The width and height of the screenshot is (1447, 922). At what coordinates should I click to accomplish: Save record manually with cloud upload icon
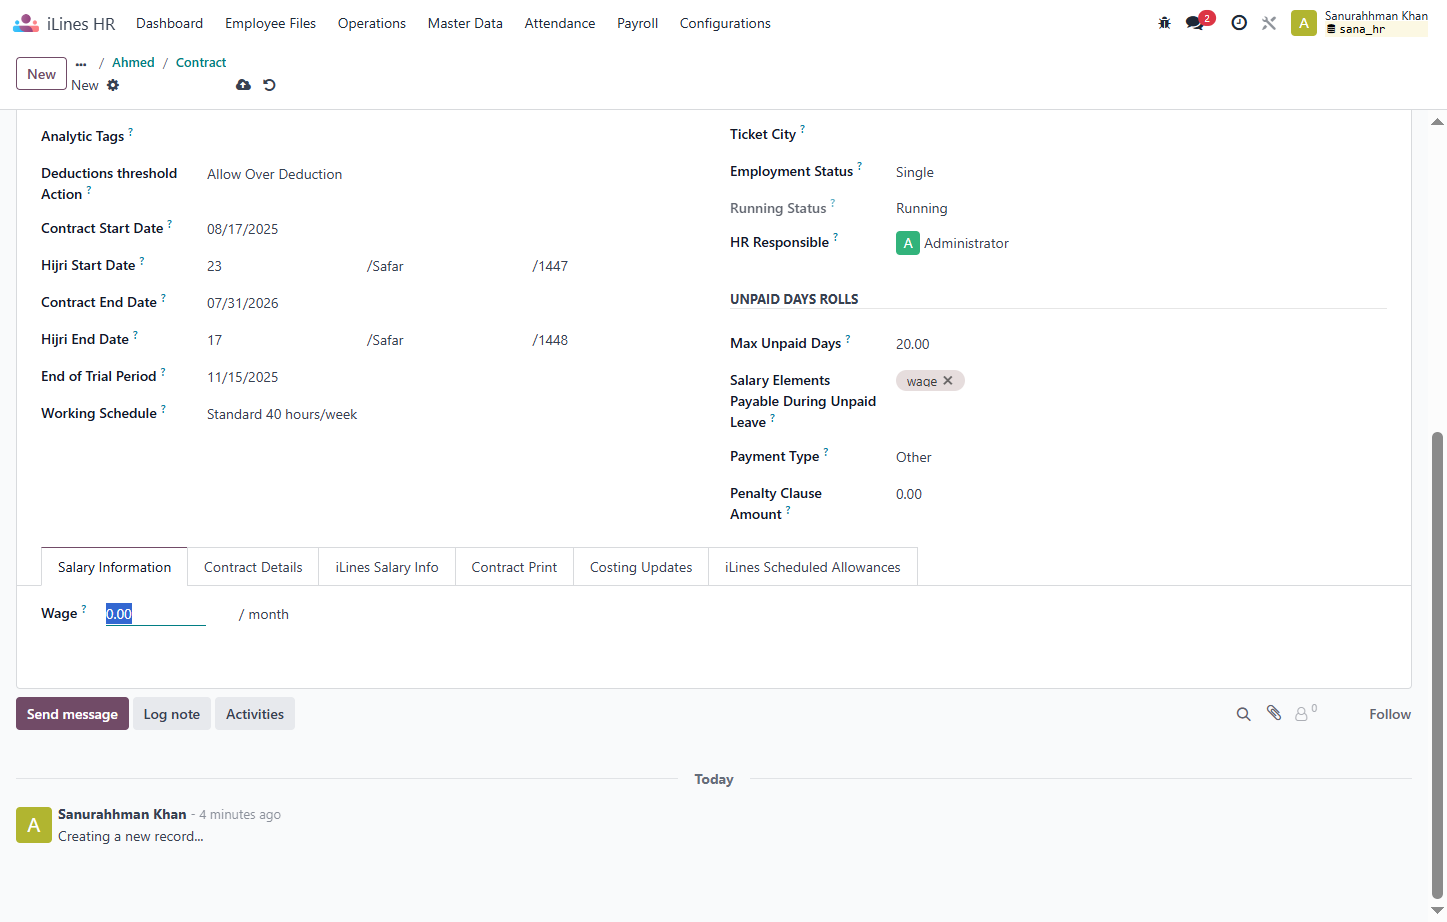pos(243,85)
